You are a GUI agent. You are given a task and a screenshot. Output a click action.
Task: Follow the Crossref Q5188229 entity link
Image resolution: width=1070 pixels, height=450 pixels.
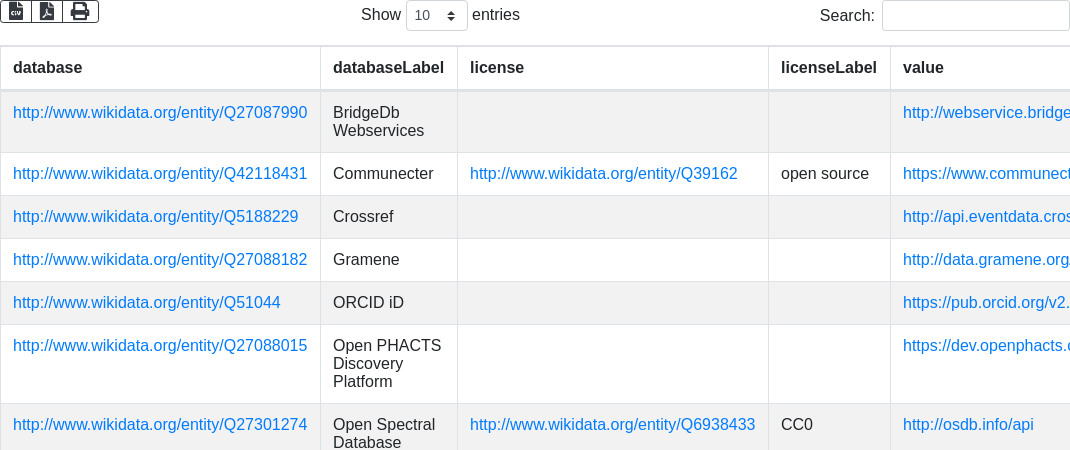[156, 217]
